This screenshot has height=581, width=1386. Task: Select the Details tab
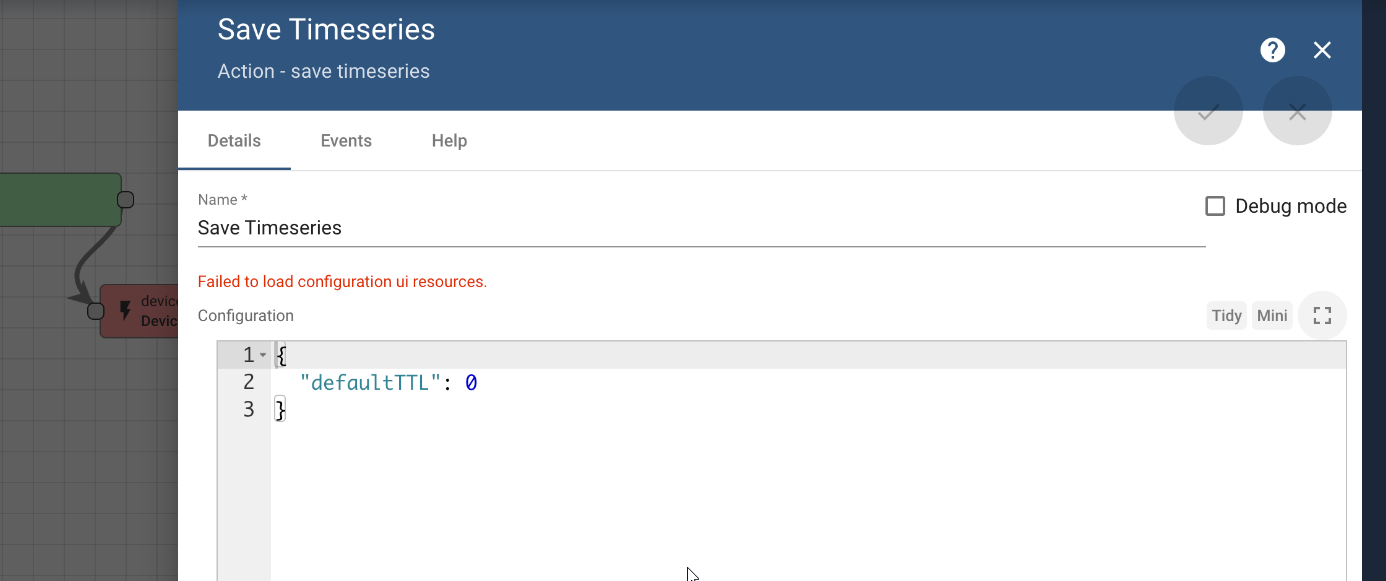(x=234, y=140)
